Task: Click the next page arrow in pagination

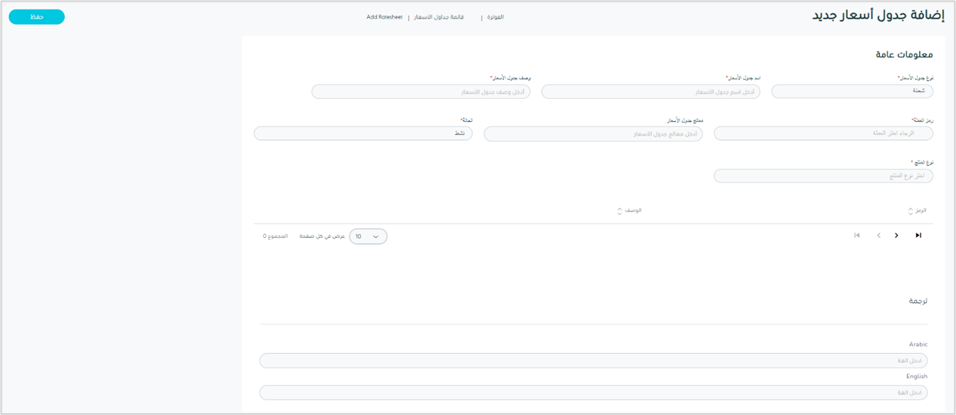Action: (x=896, y=236)
